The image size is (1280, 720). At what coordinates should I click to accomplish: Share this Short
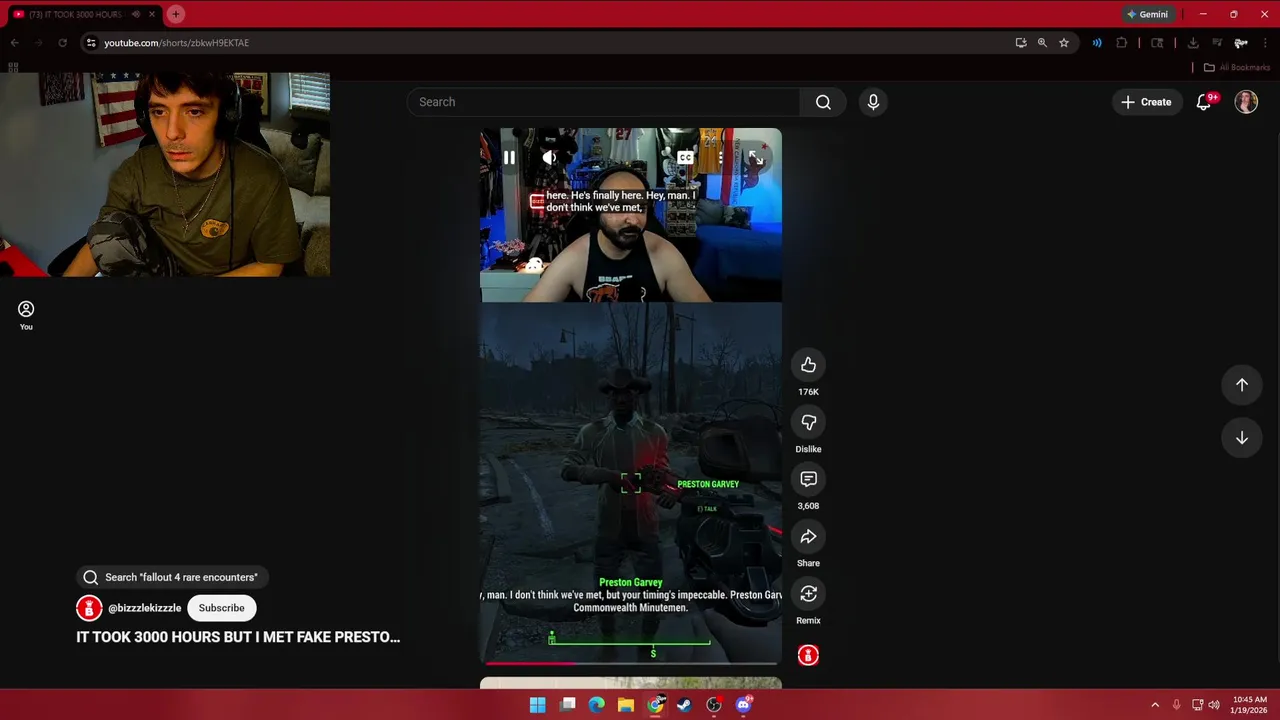808,537
